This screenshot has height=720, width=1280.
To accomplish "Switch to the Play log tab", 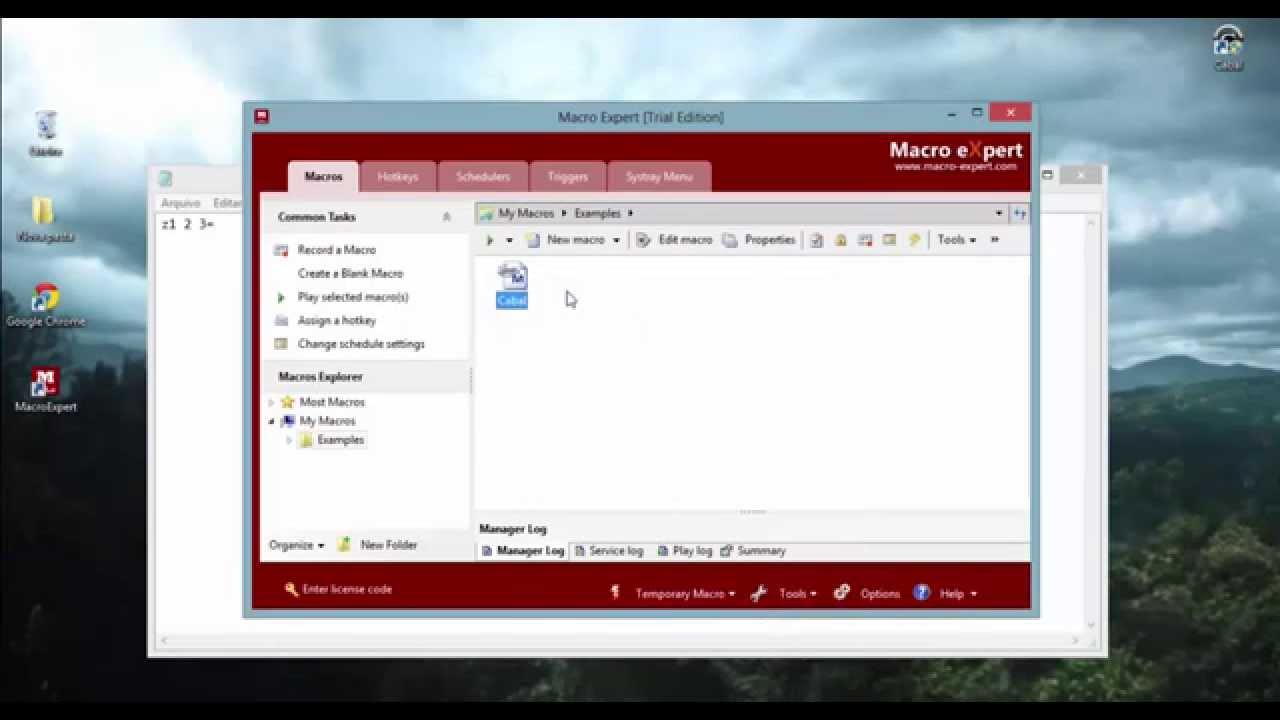I will tap(684, 551).
